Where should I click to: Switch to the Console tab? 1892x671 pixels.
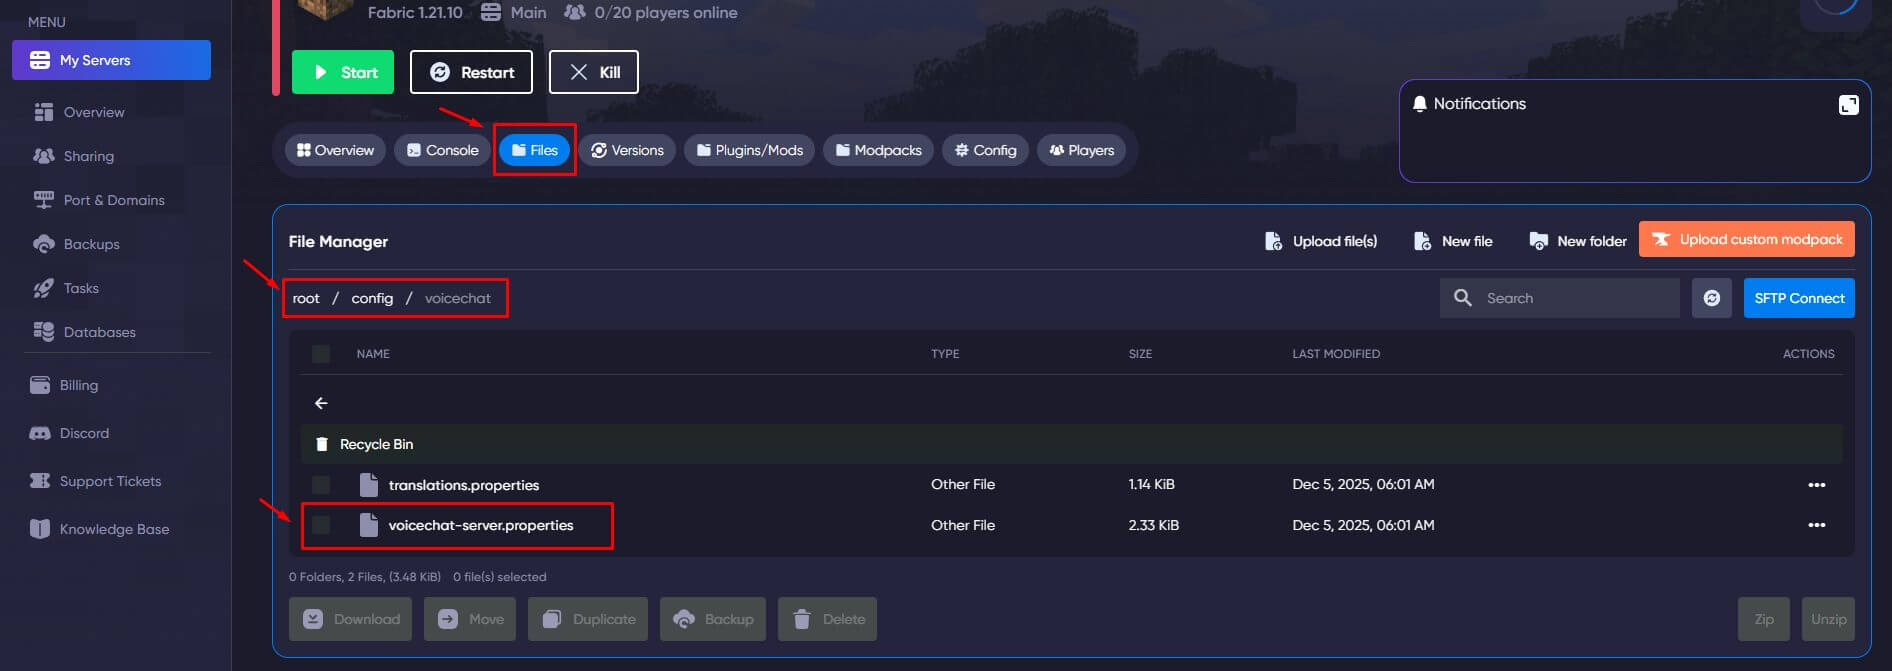[x=442, y=150]
